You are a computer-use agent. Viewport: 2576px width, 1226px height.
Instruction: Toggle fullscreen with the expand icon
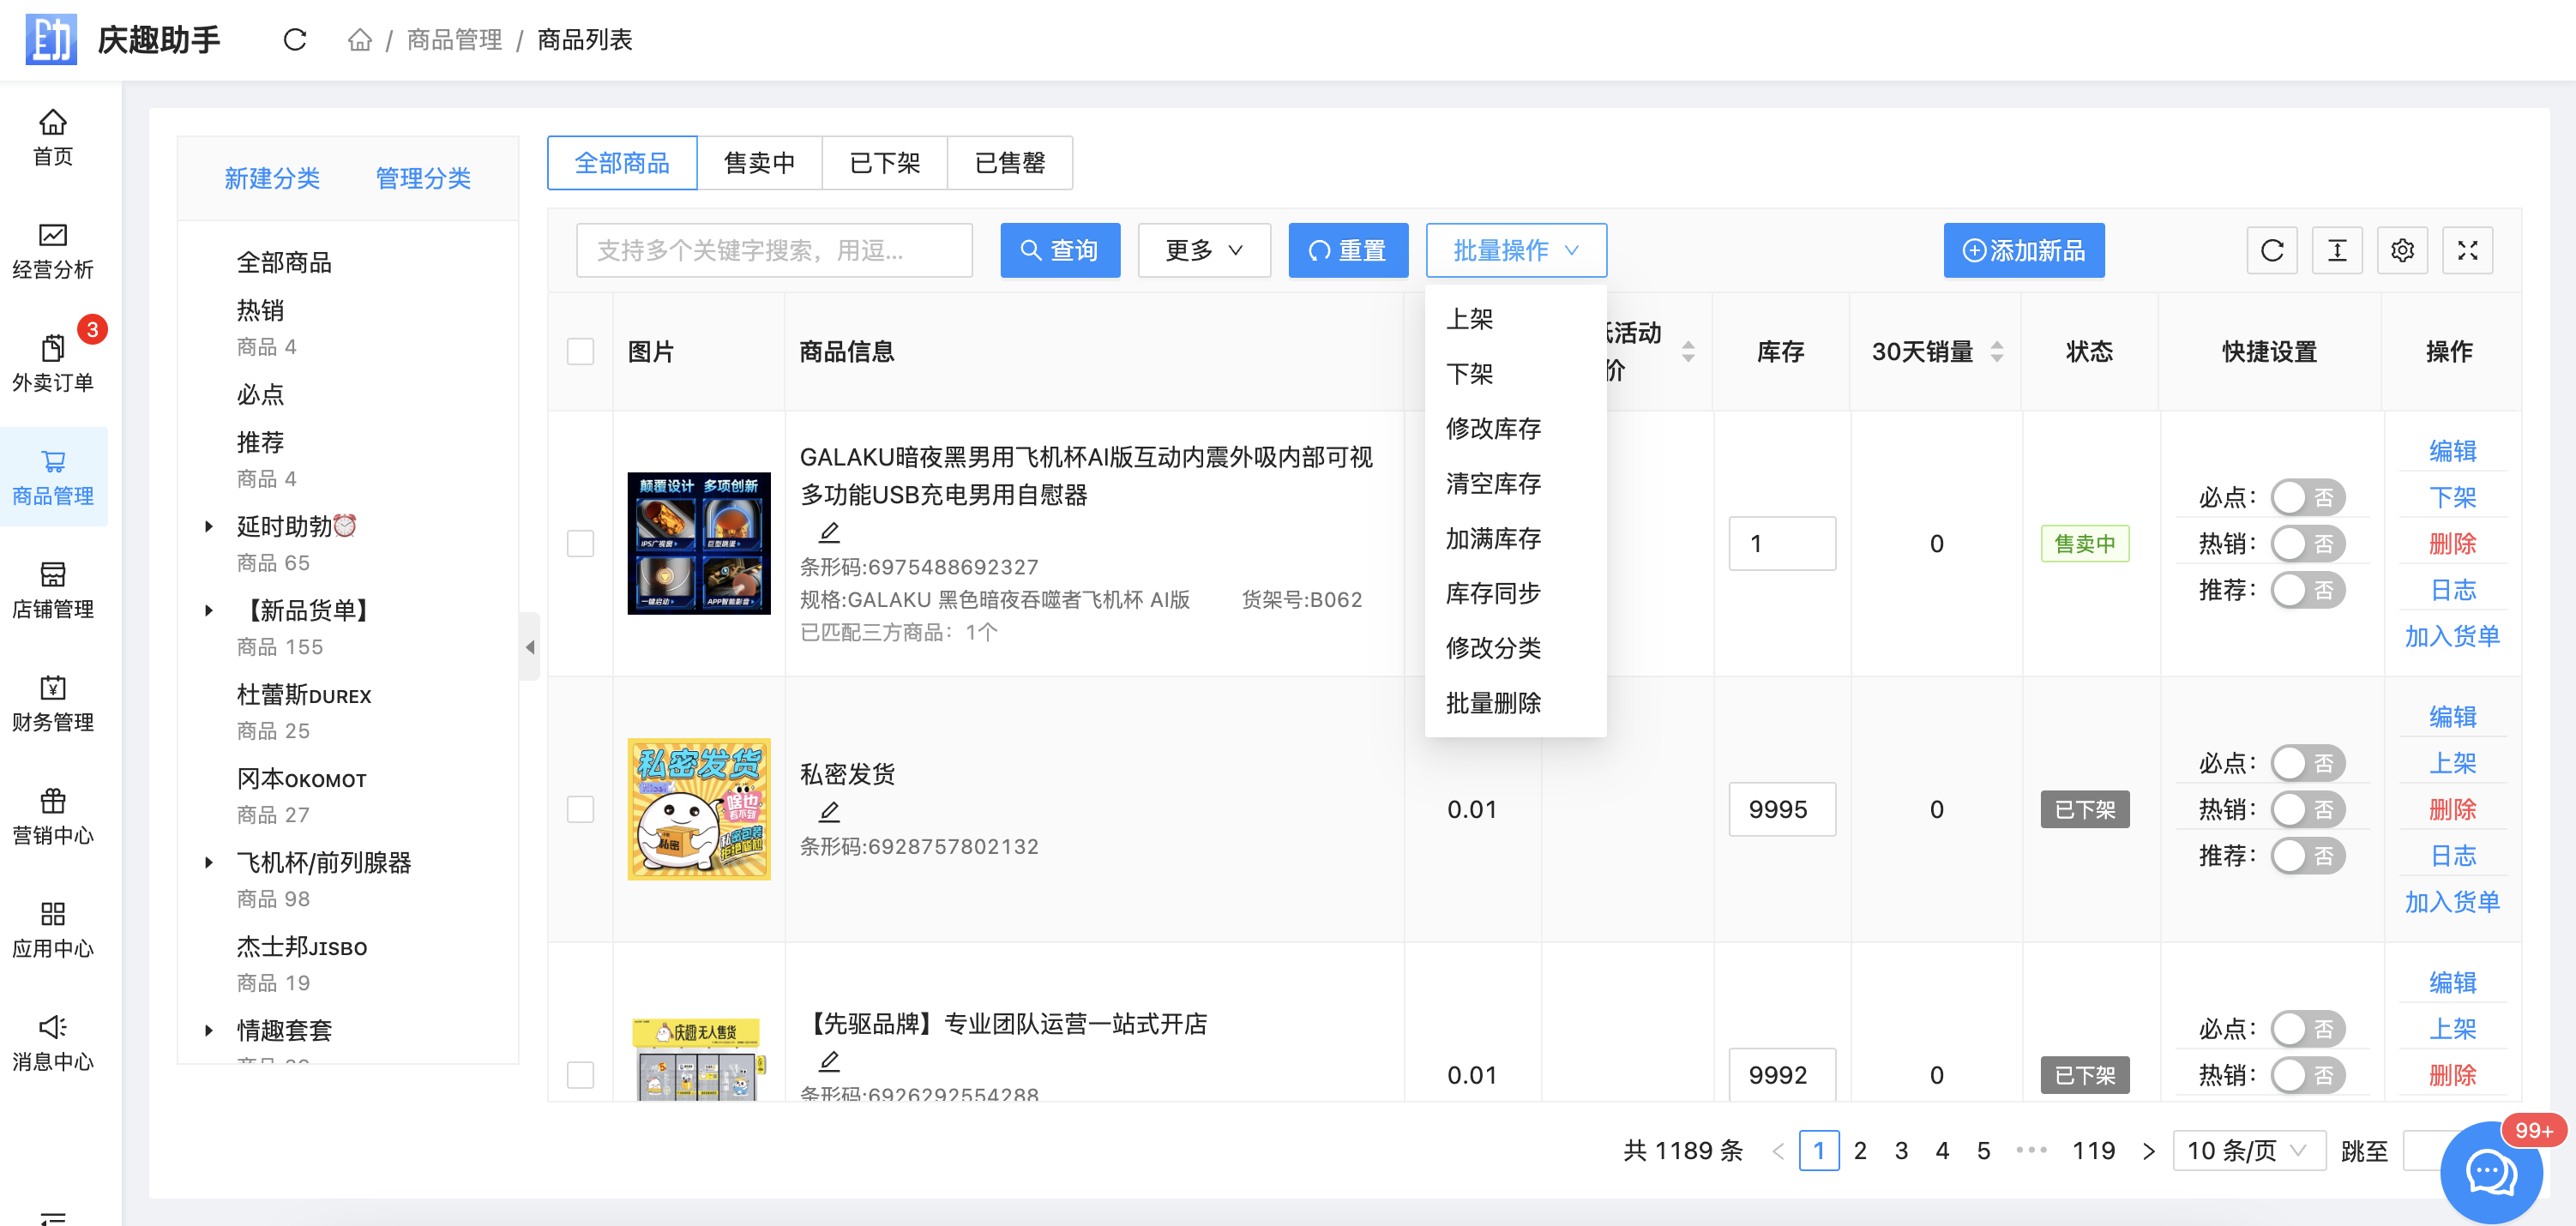point(2467,250)
